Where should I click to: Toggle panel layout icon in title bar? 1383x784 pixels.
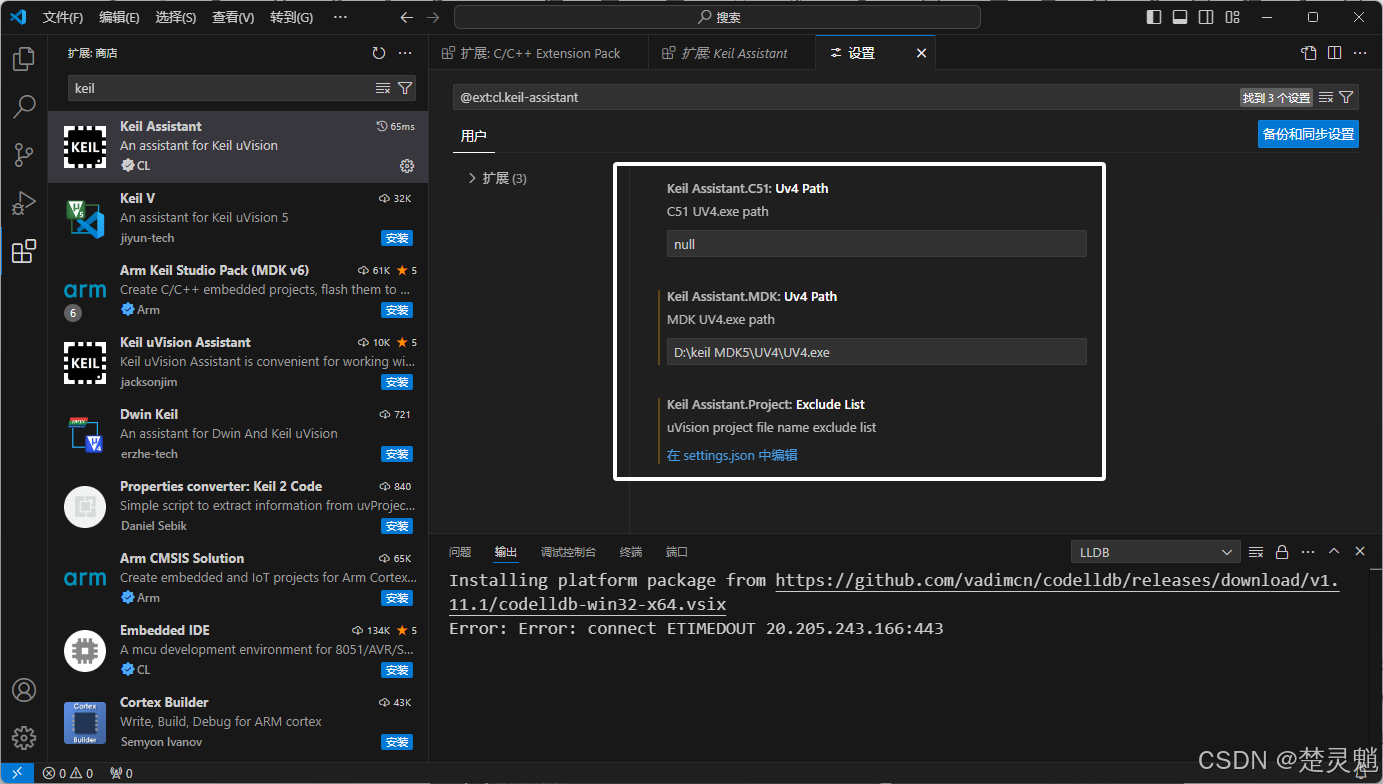tap(1180, 17)
